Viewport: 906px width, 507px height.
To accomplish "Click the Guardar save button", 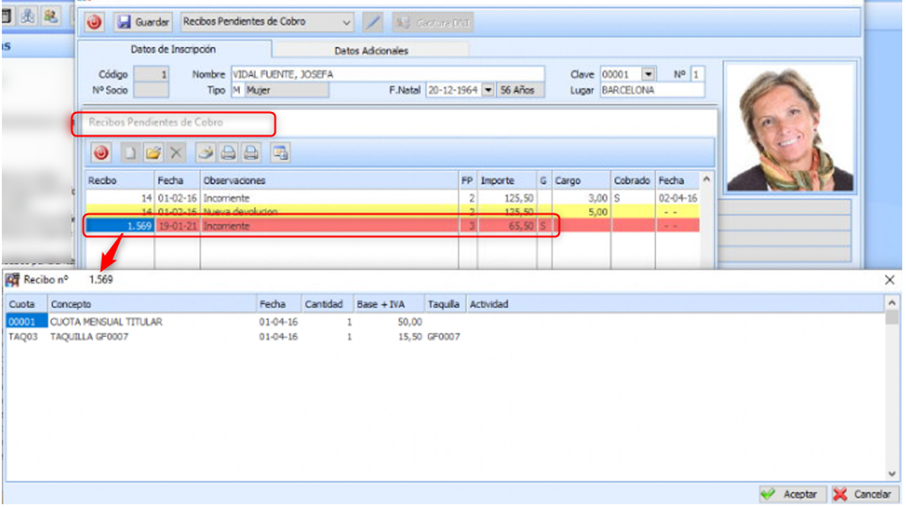I will 143,22.
